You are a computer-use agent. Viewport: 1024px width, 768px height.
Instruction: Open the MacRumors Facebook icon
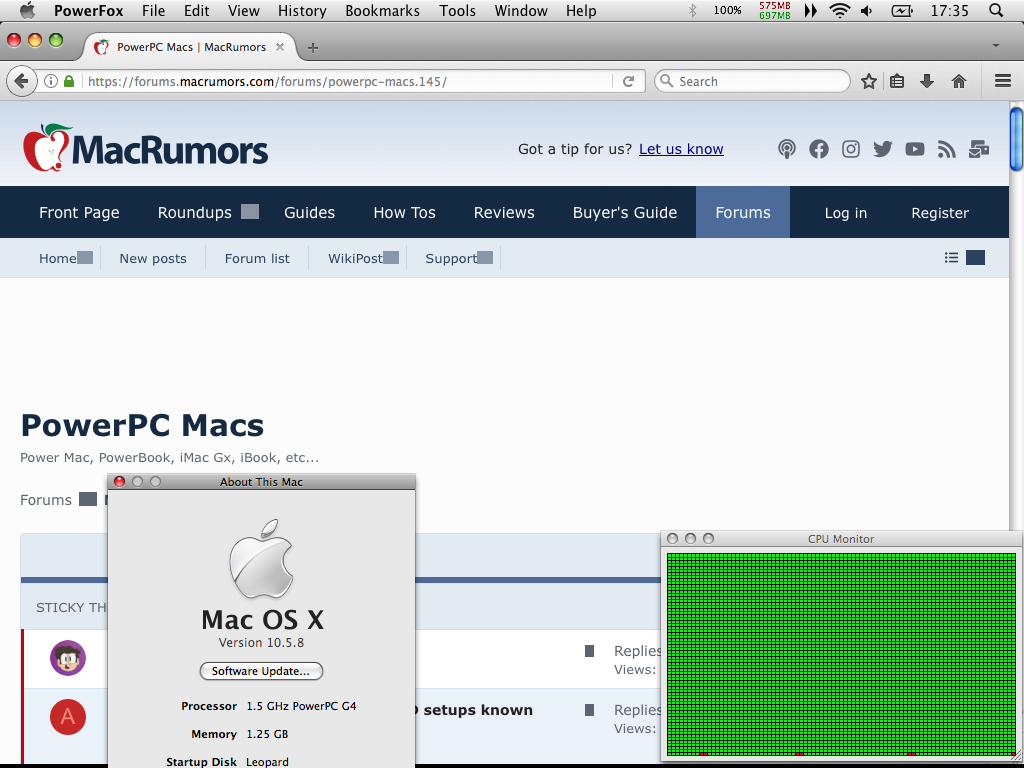(x=819, y=149)
